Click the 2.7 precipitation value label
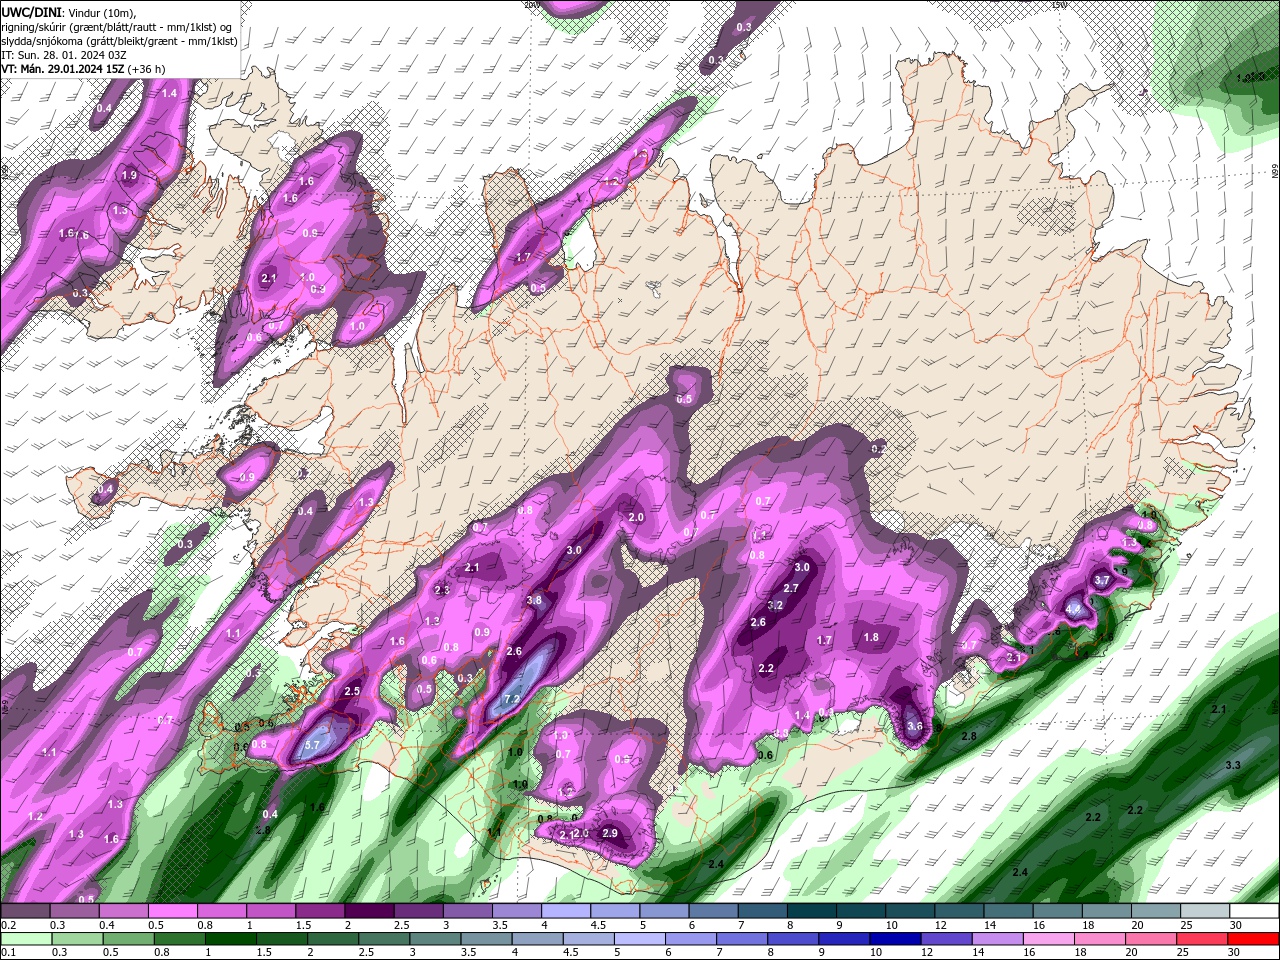 click(791, 588)
